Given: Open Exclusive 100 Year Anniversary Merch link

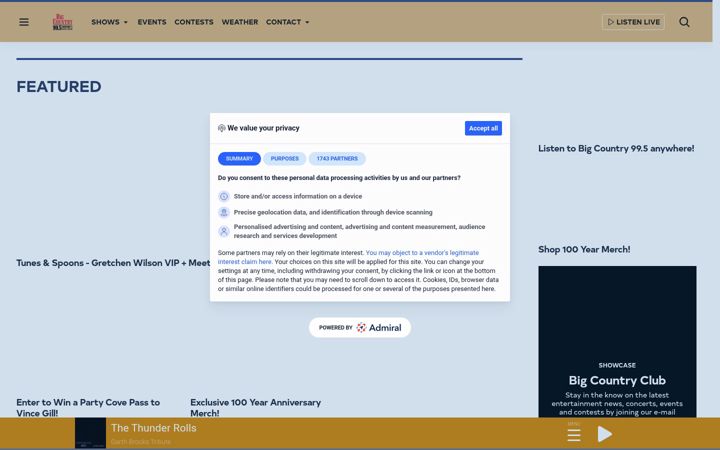Looking at the screenshot, I should [256, 408].
